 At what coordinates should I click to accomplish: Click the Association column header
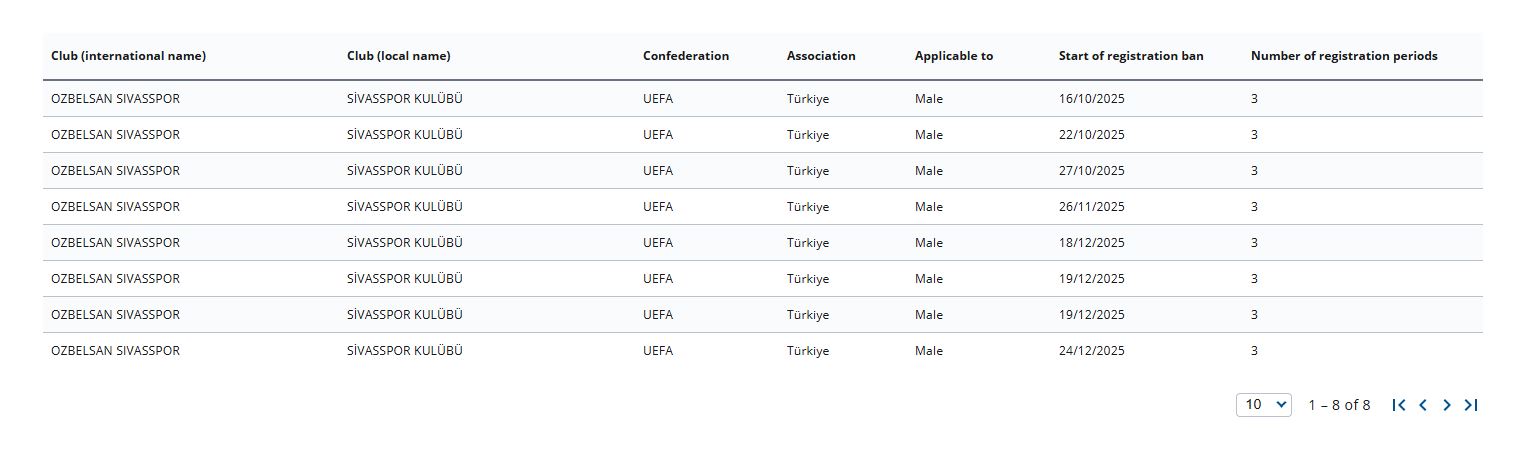[821, 56]
